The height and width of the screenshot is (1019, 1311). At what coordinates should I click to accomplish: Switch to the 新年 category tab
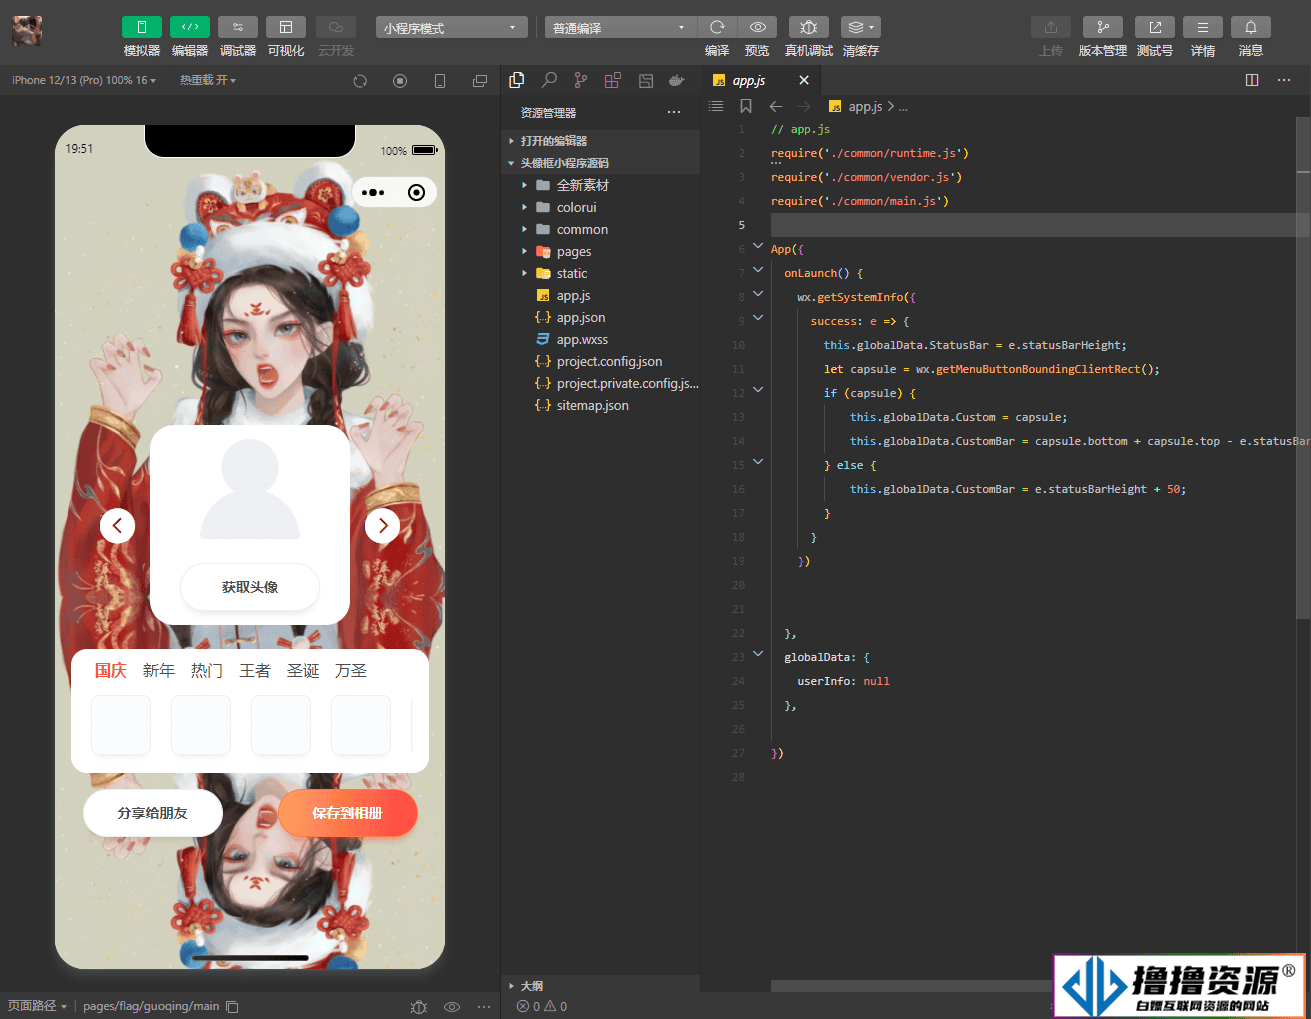(159, 670)
